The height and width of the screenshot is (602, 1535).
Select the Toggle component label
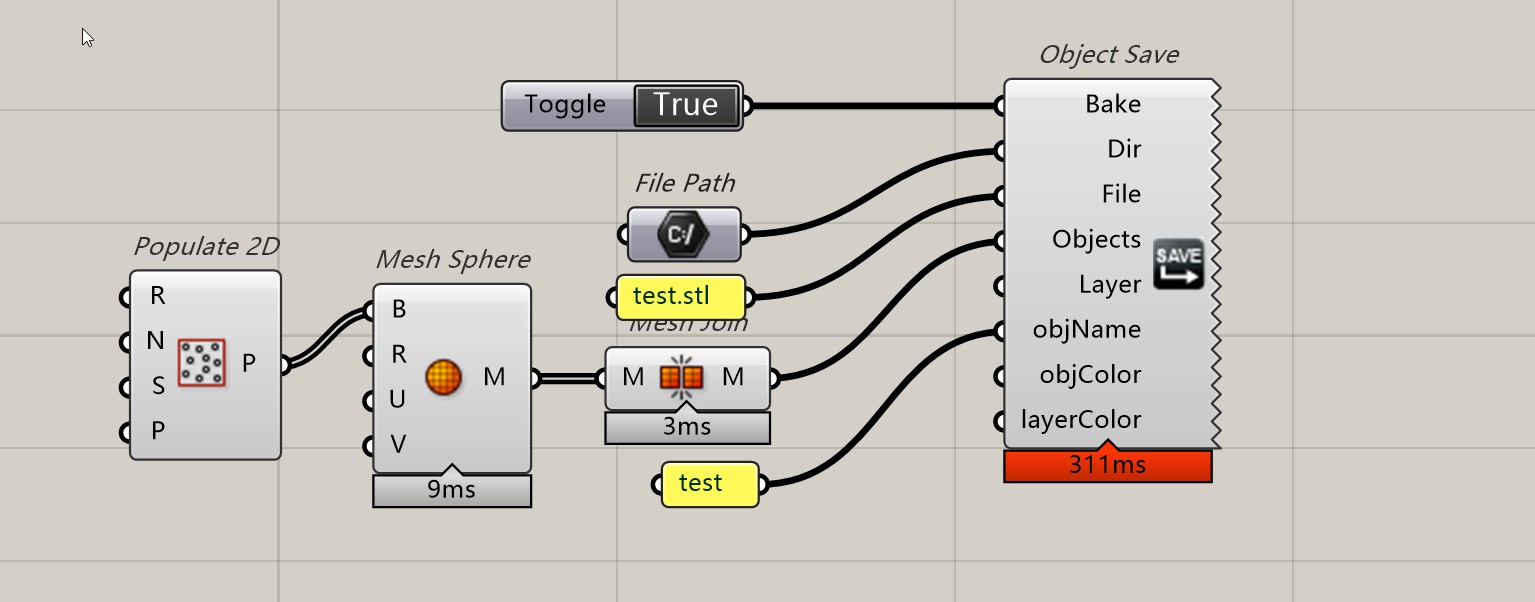pyautogui.click(x=565, y=104)
